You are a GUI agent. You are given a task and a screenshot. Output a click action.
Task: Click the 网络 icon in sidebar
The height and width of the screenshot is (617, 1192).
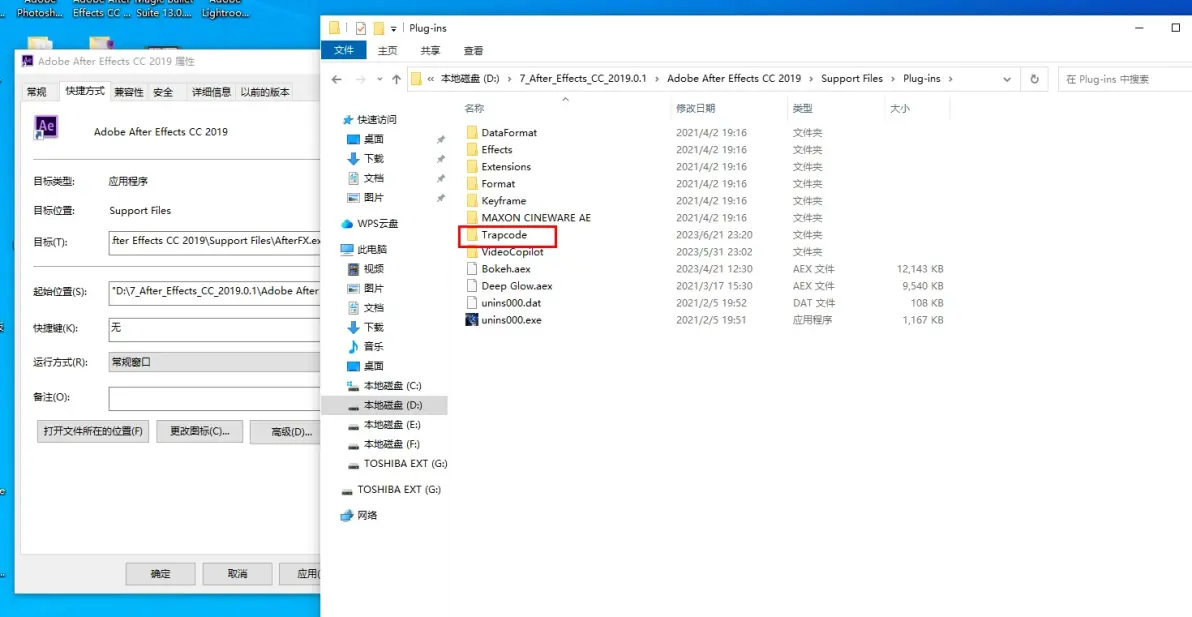coord(347,515)
